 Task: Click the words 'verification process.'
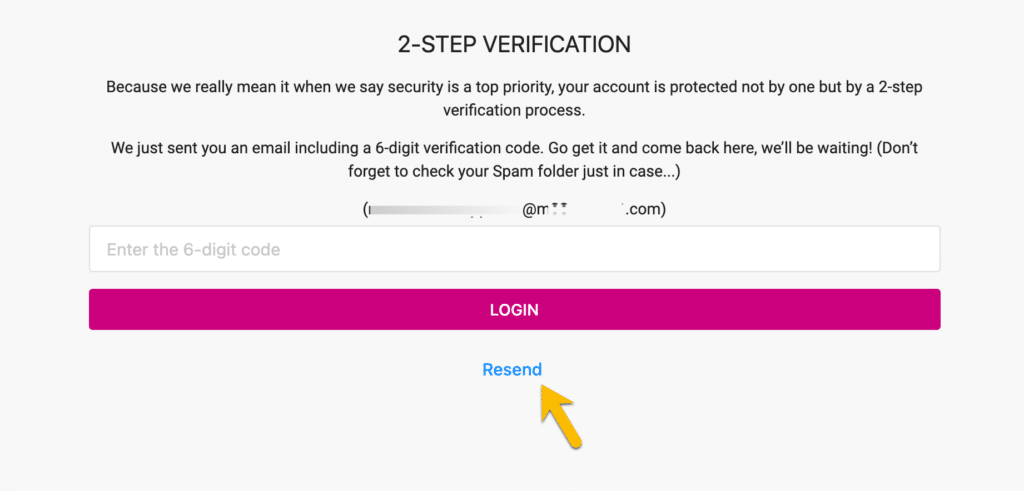515,110
